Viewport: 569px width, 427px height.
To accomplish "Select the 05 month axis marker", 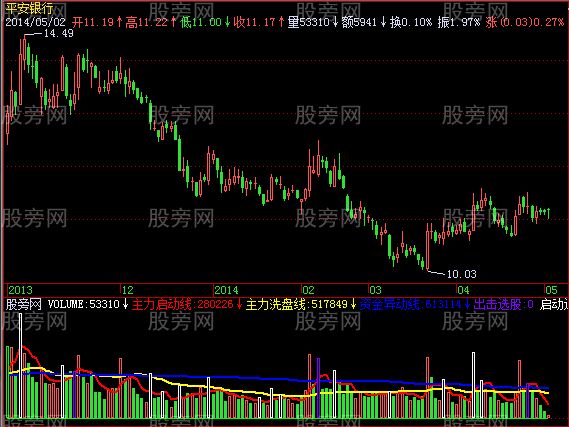I will 551,290.
